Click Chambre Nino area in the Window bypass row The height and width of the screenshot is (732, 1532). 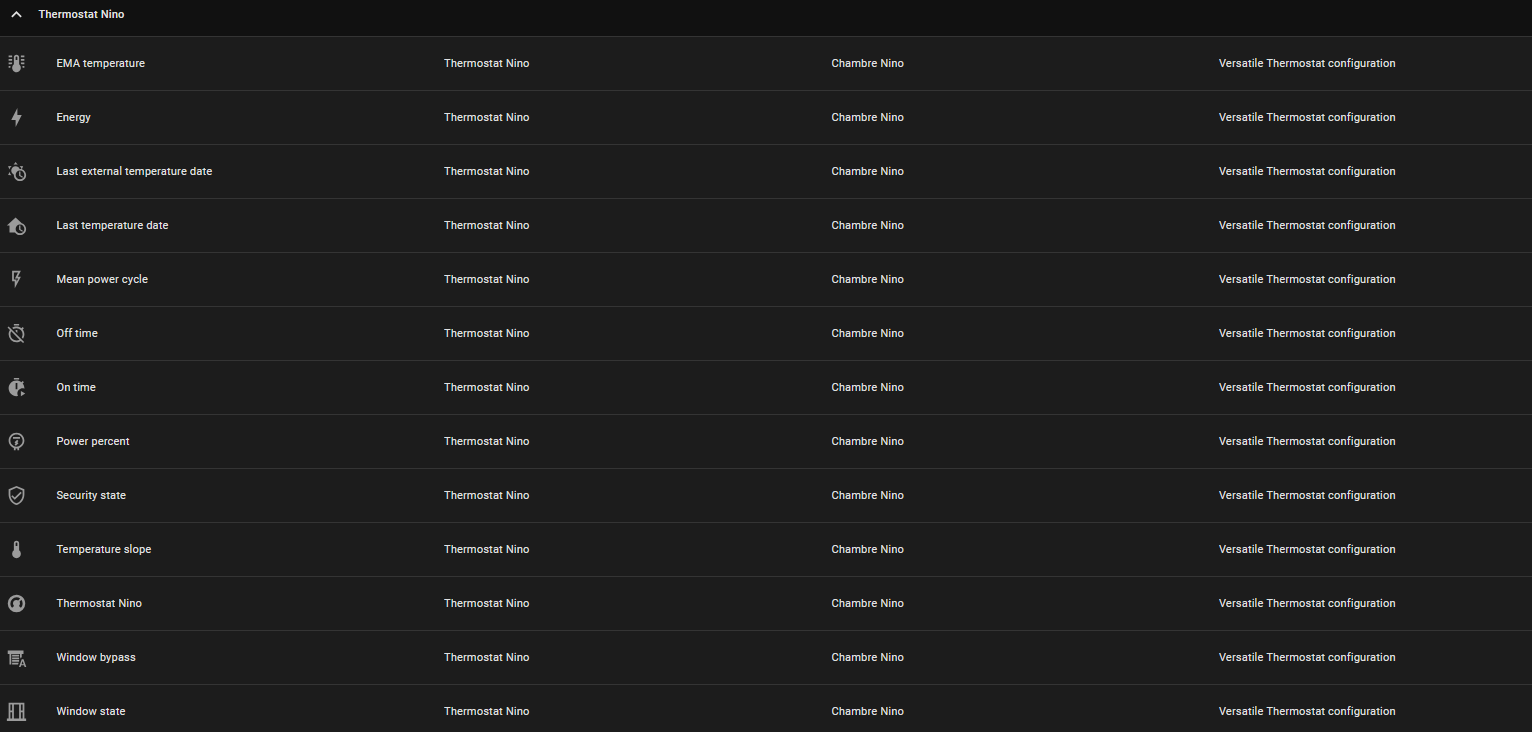867,657
